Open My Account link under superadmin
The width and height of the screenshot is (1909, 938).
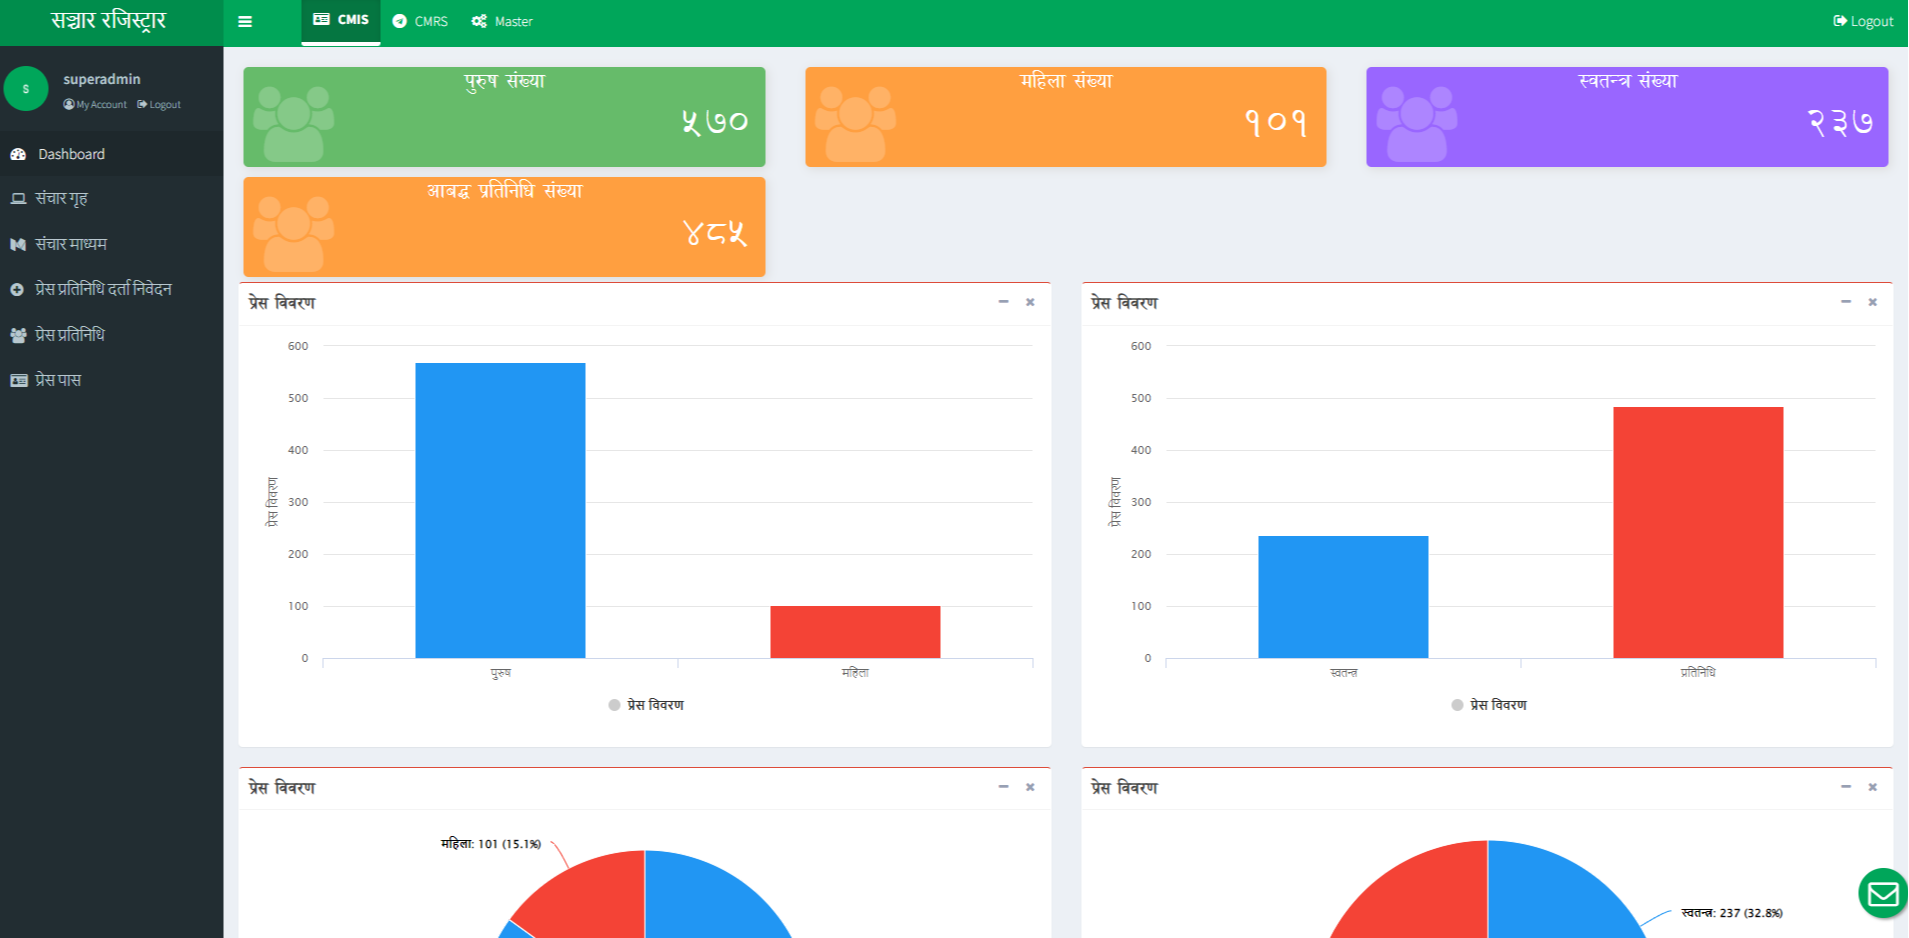click(95, 104)
